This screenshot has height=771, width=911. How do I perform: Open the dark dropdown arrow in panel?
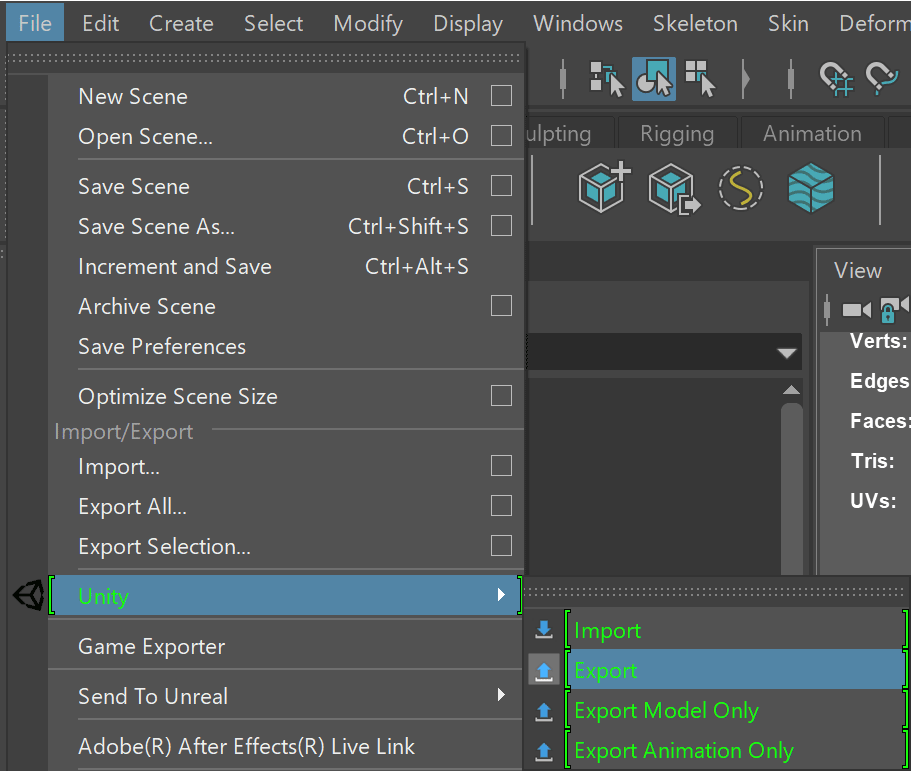[x=787, y=353]
